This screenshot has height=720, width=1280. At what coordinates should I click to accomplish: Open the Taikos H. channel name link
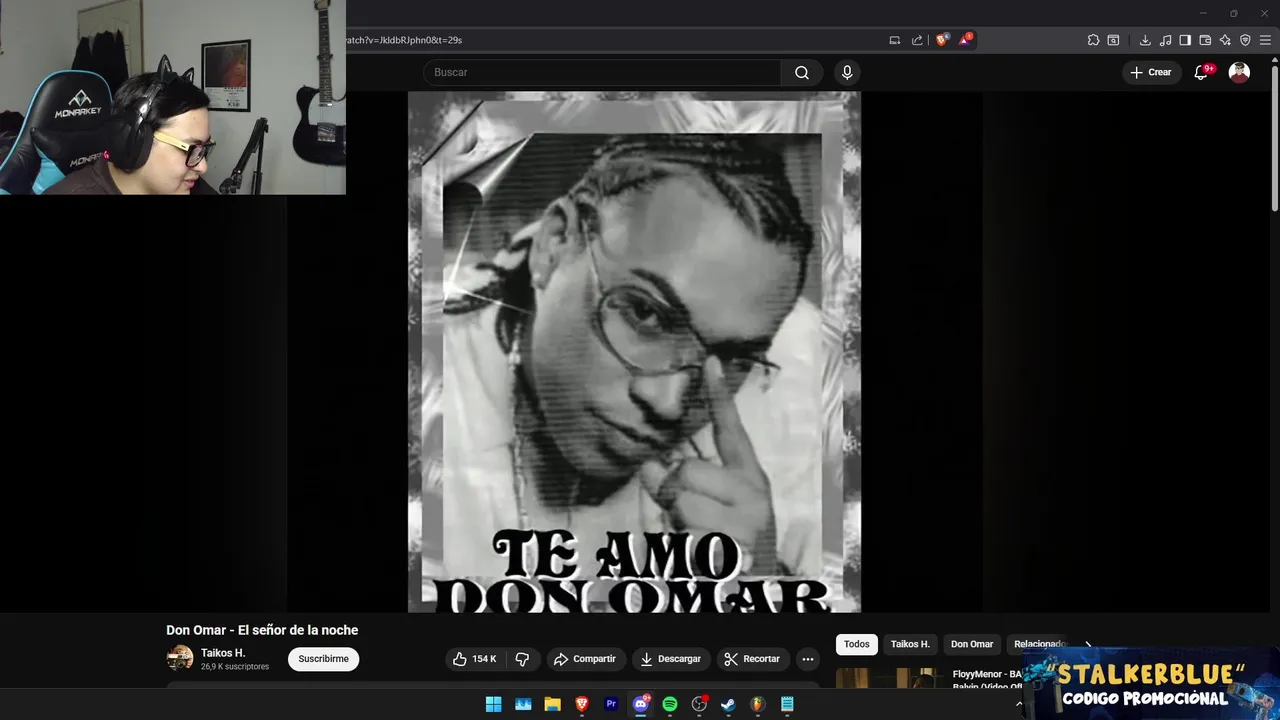pos(223,653)
